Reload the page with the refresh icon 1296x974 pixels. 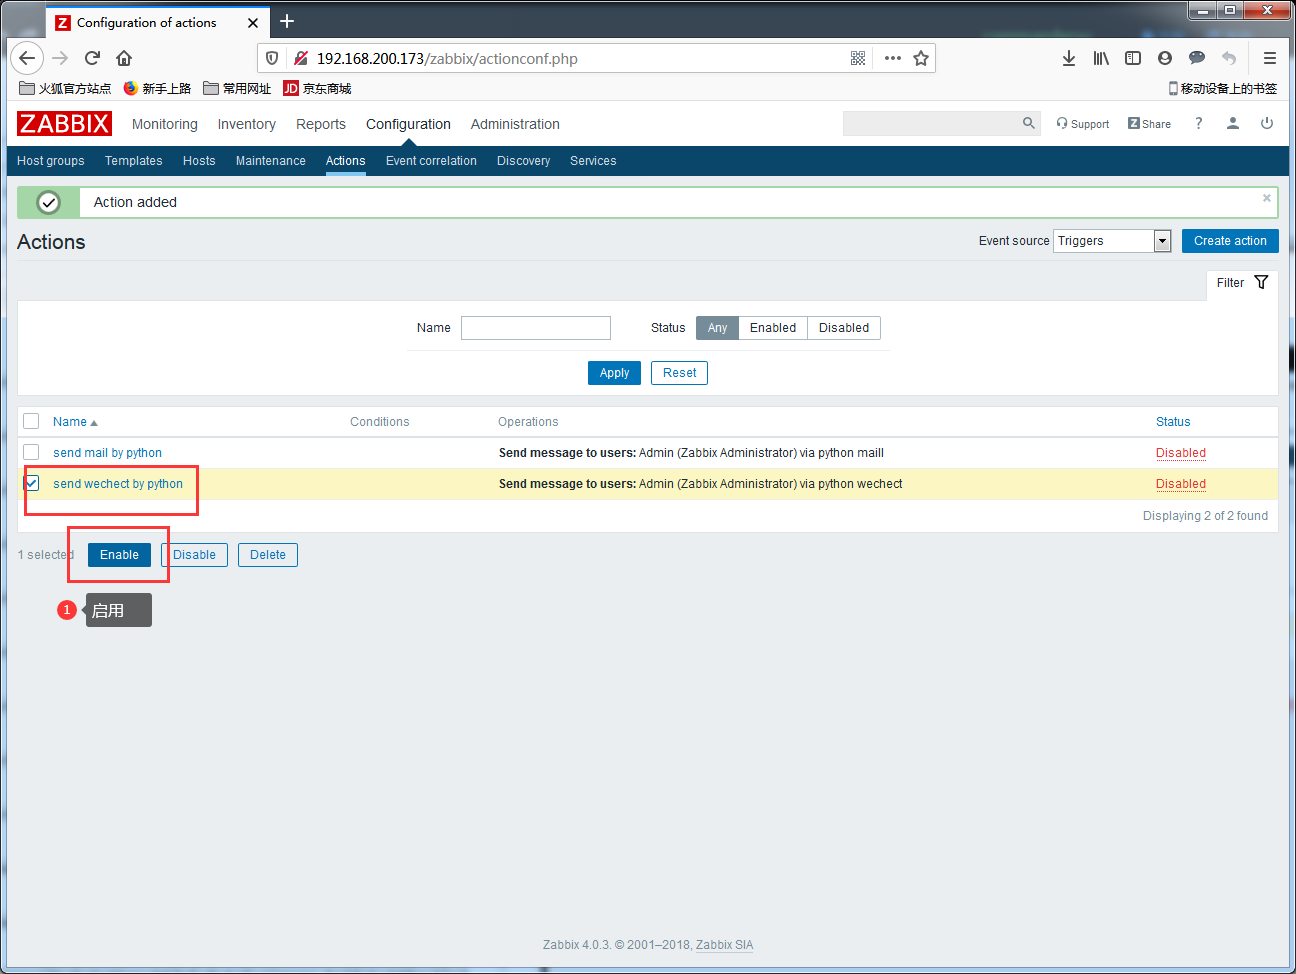(x=92, y=58)
